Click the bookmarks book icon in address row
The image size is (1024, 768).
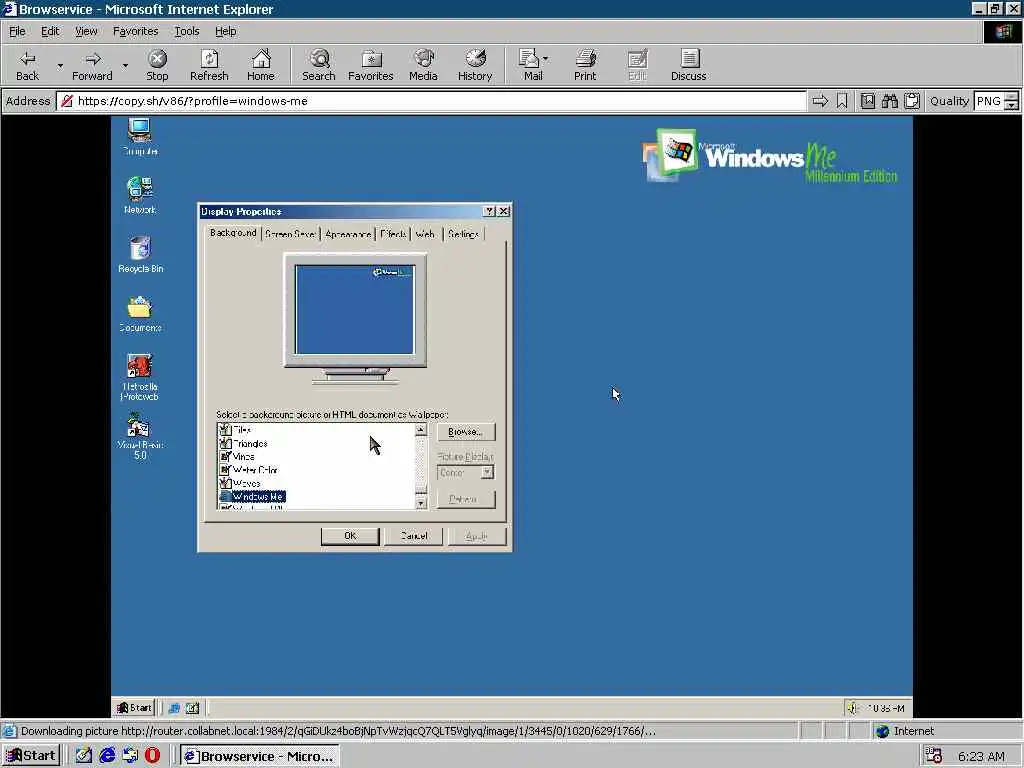pos(867,101)
